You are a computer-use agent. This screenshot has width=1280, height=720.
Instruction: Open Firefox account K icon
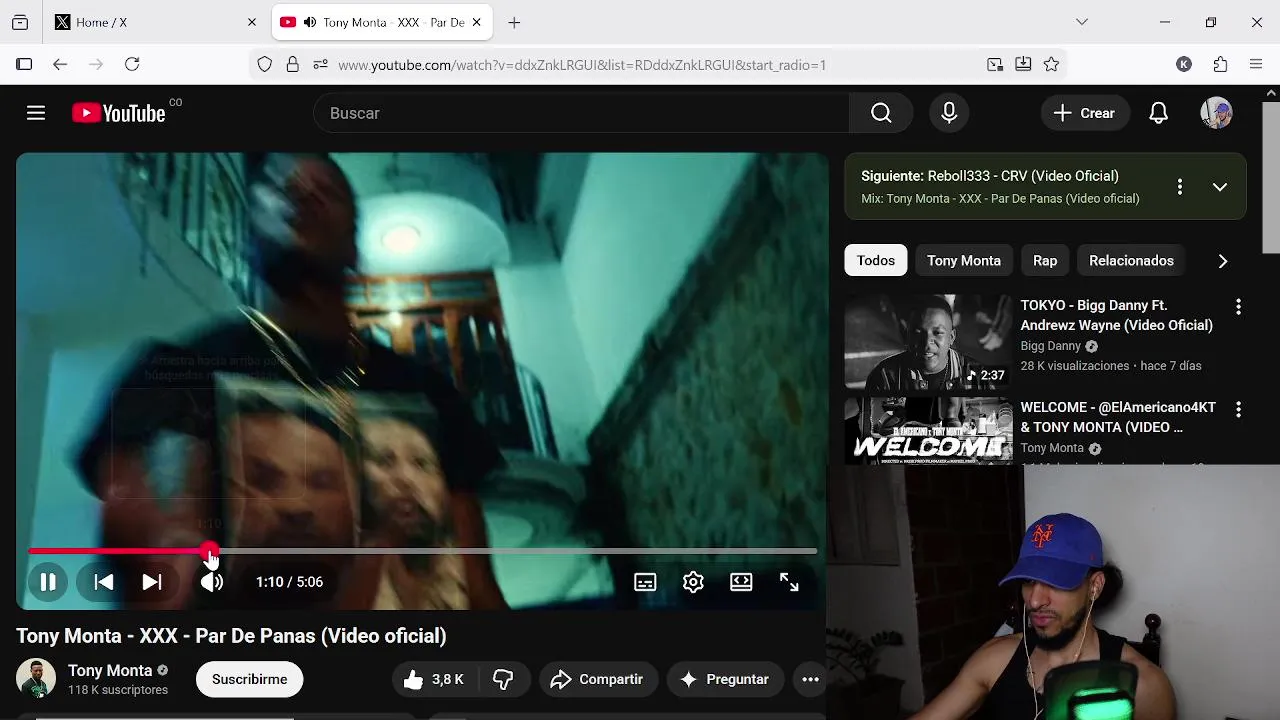click(1184, 64)
